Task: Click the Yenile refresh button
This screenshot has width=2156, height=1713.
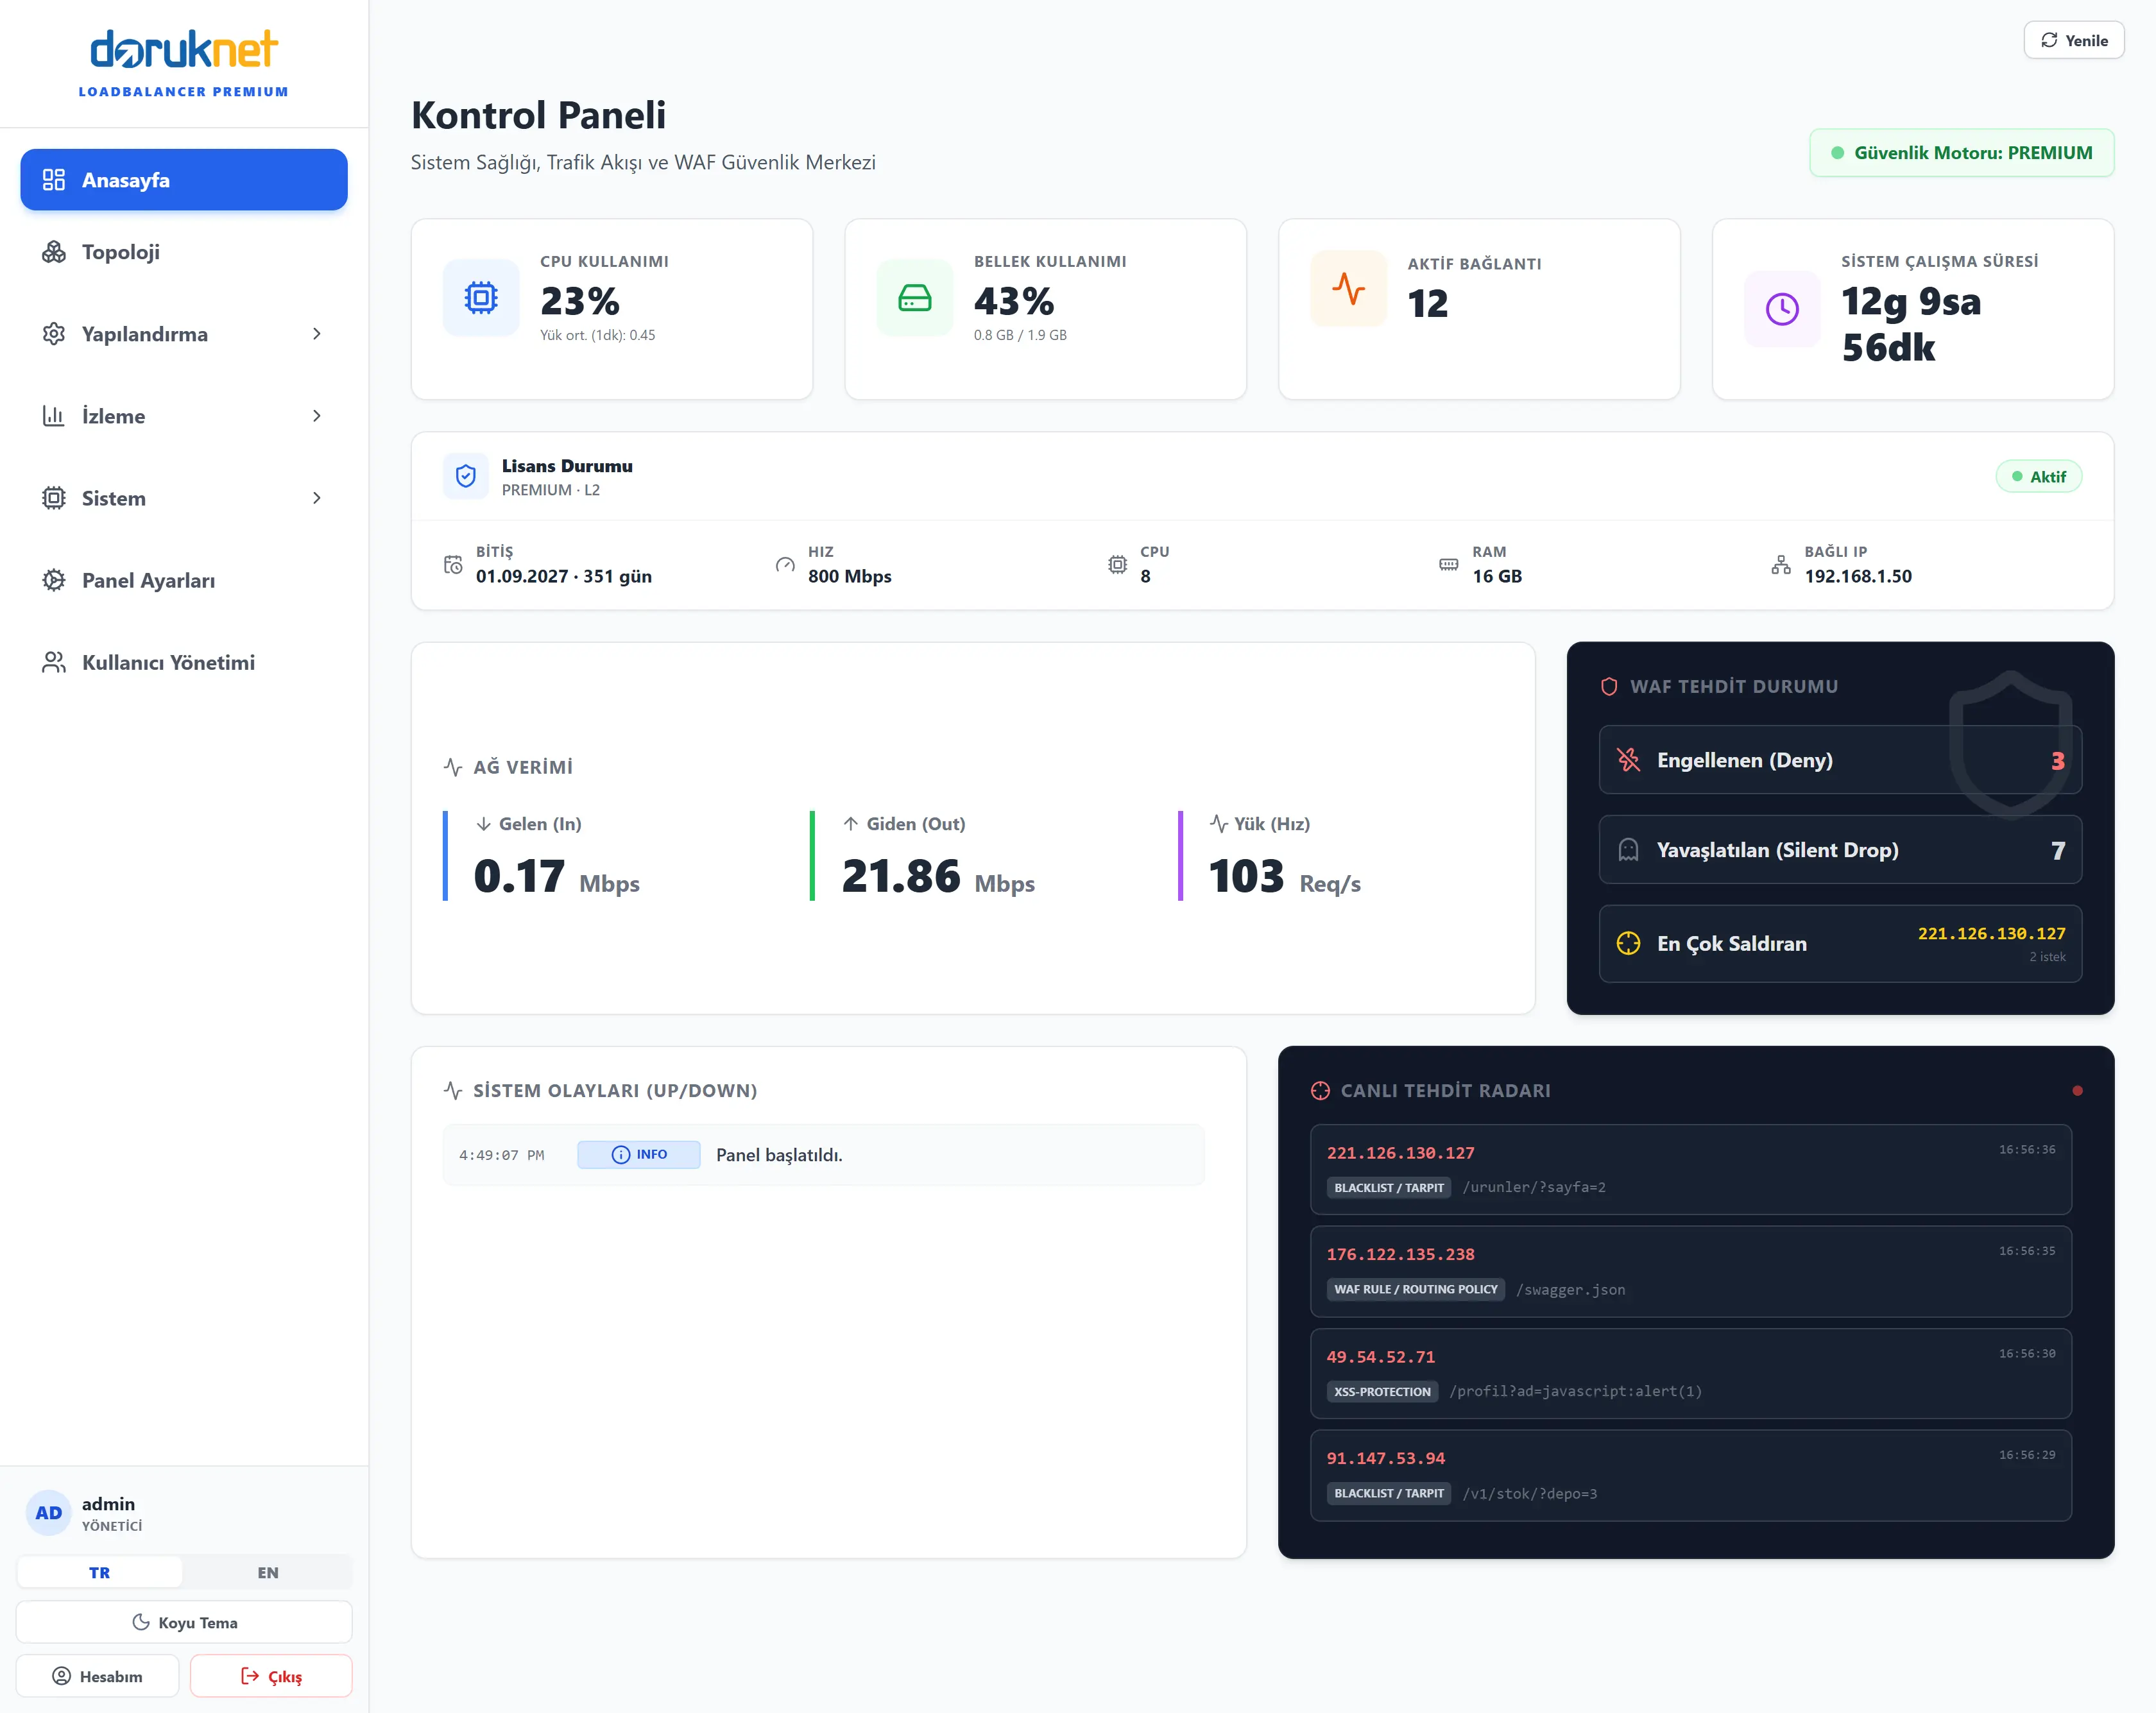Action: (x=2074, y=40)
